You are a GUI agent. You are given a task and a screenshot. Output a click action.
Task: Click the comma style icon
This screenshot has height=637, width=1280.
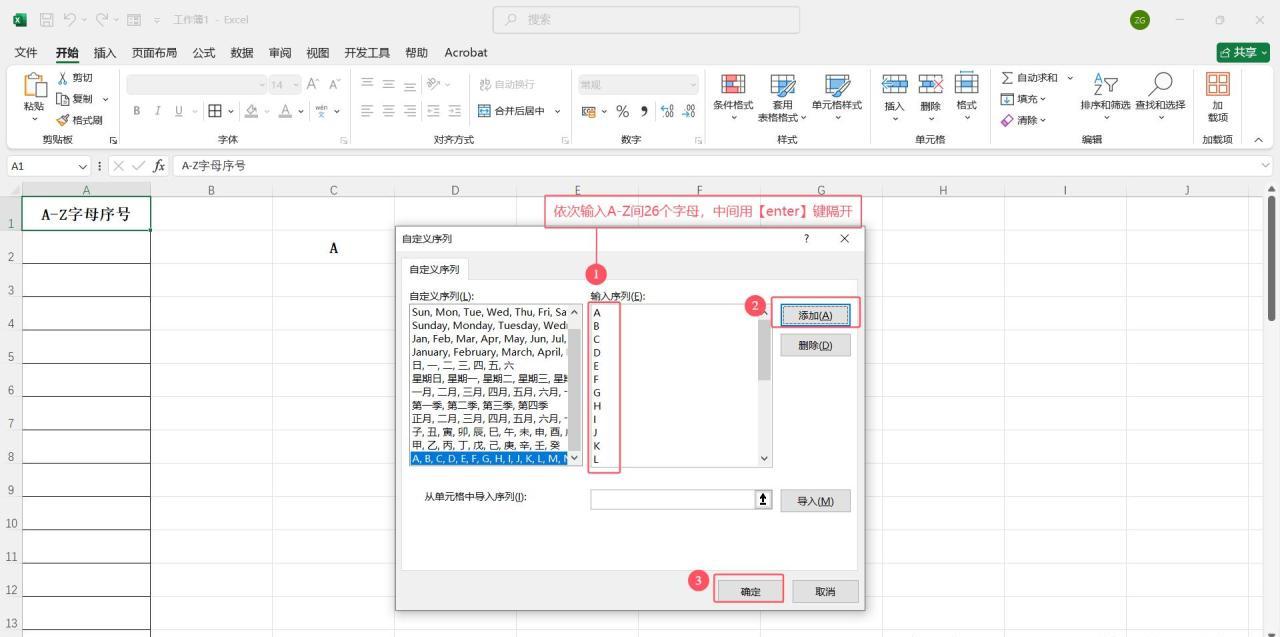tap(644, 111)
